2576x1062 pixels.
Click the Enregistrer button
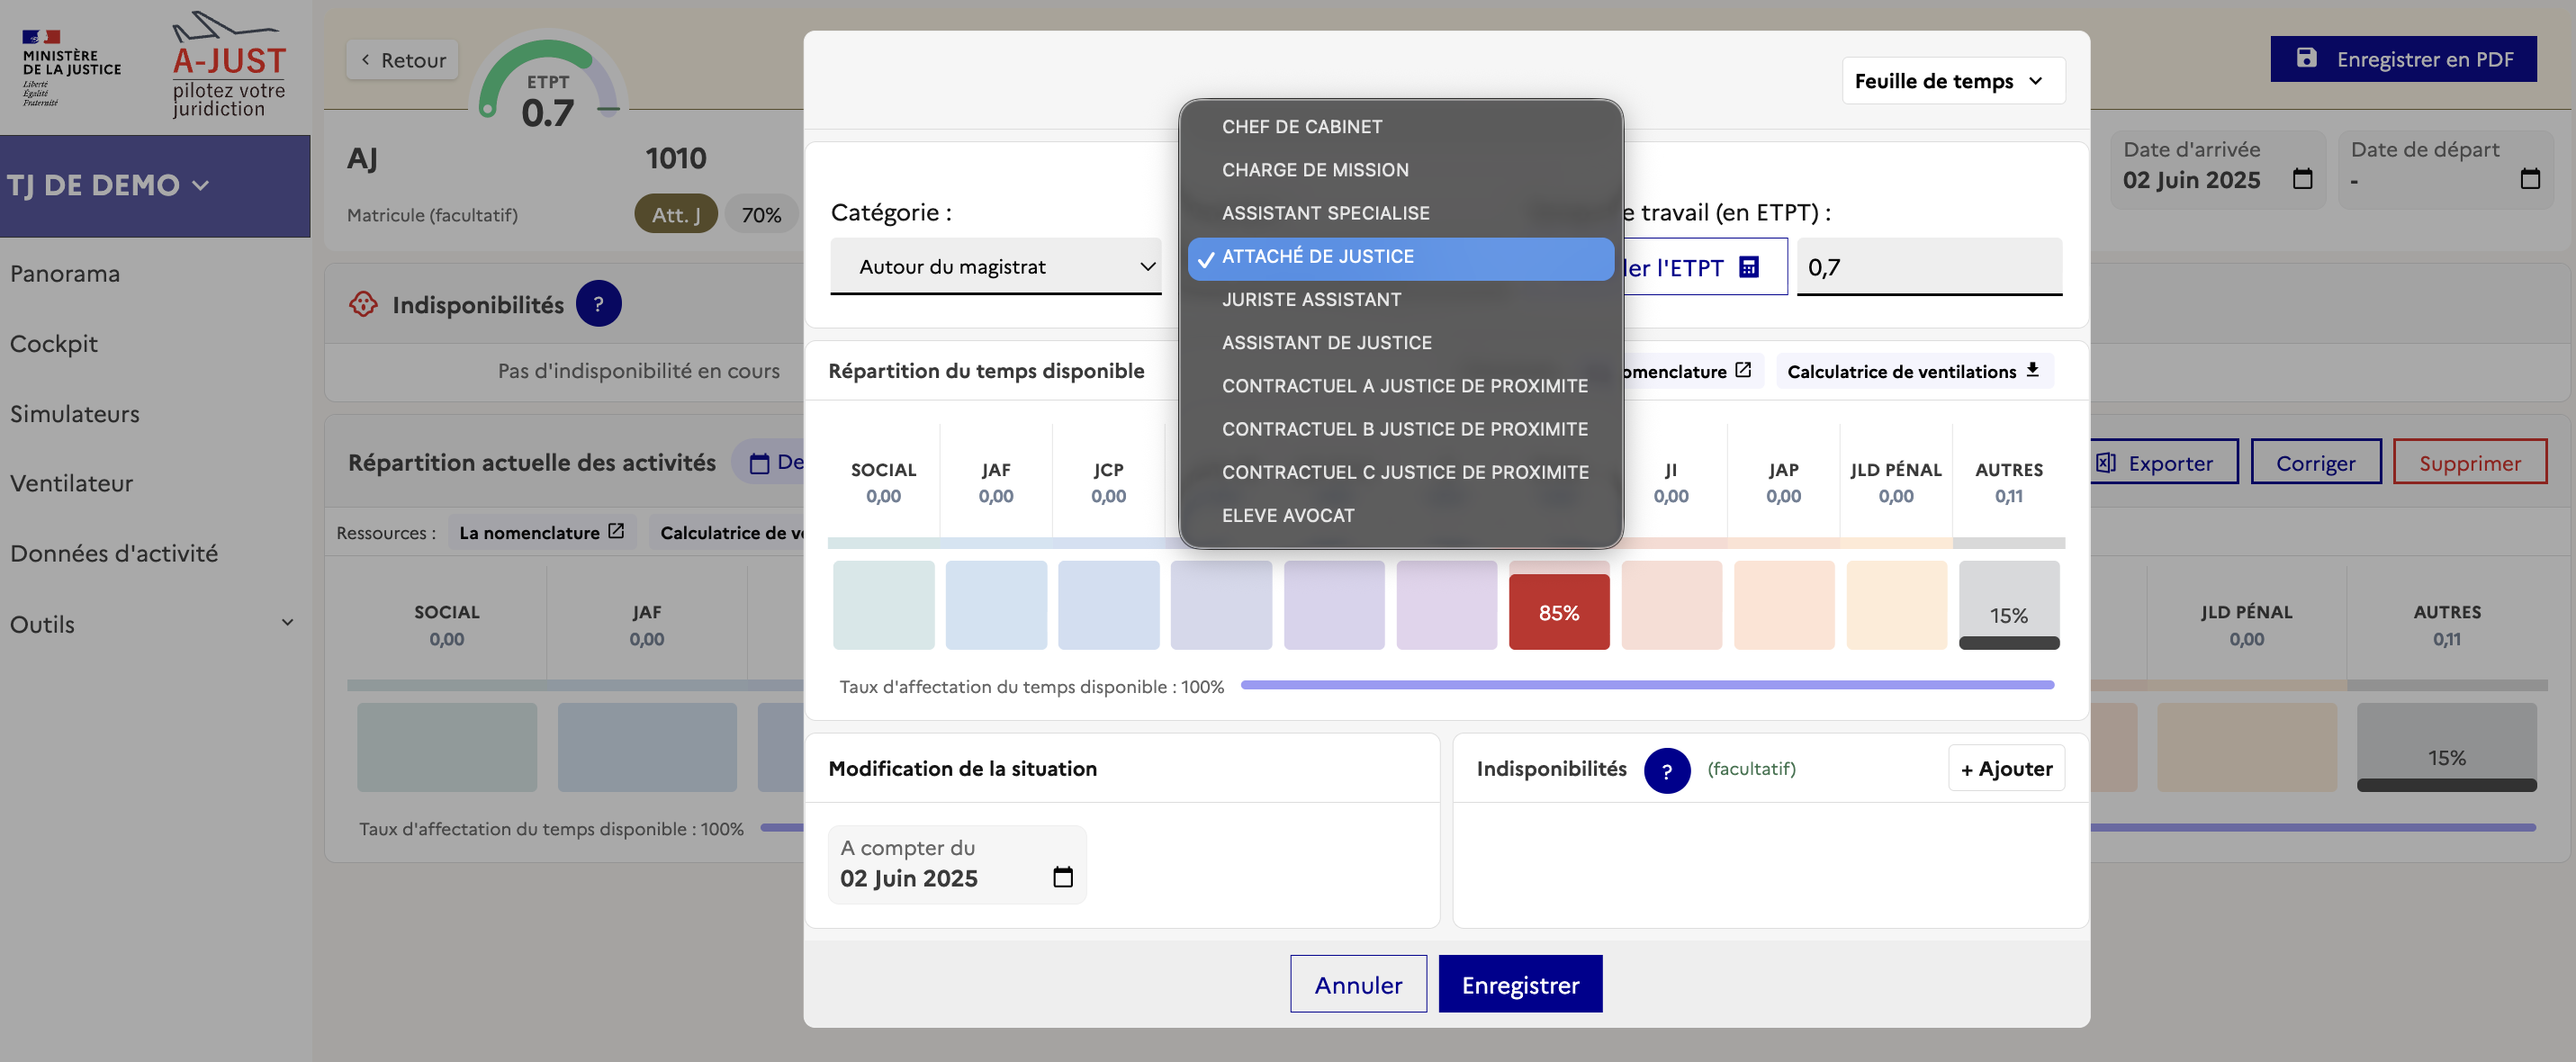[1519, 984]
